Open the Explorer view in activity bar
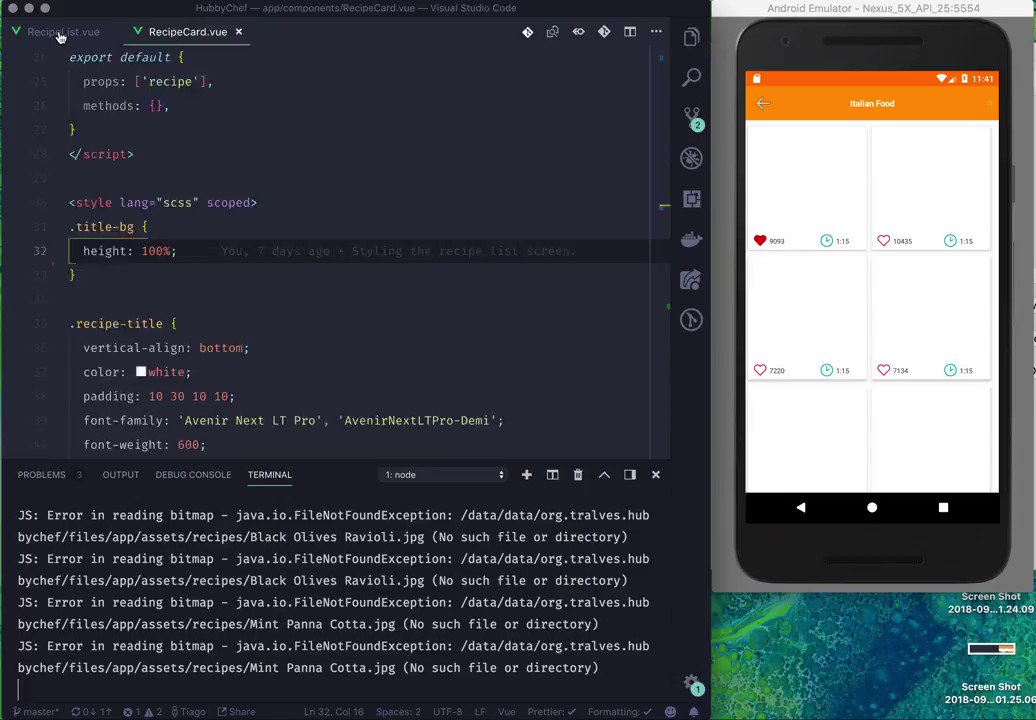The height and width of the screenshot is (720, 1036). pyautogui.click(x=691, y=37)
